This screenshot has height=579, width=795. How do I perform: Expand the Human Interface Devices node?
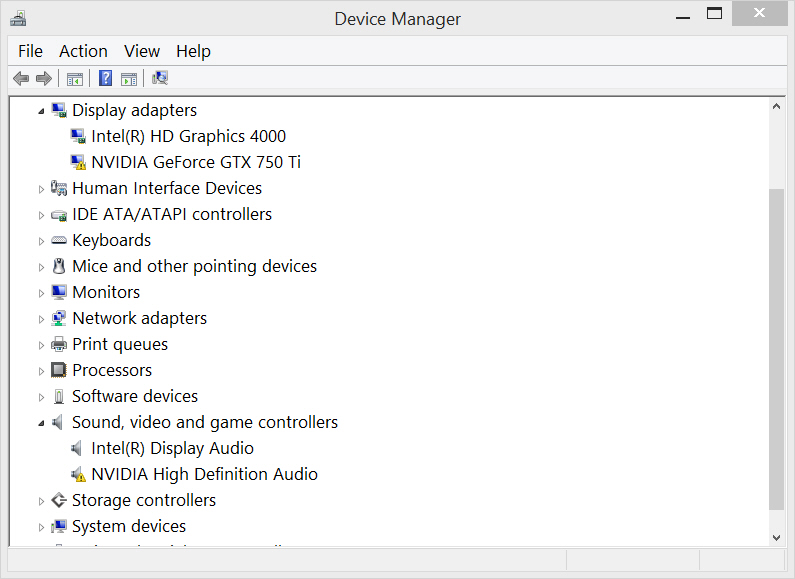click(x=41, y=189)
